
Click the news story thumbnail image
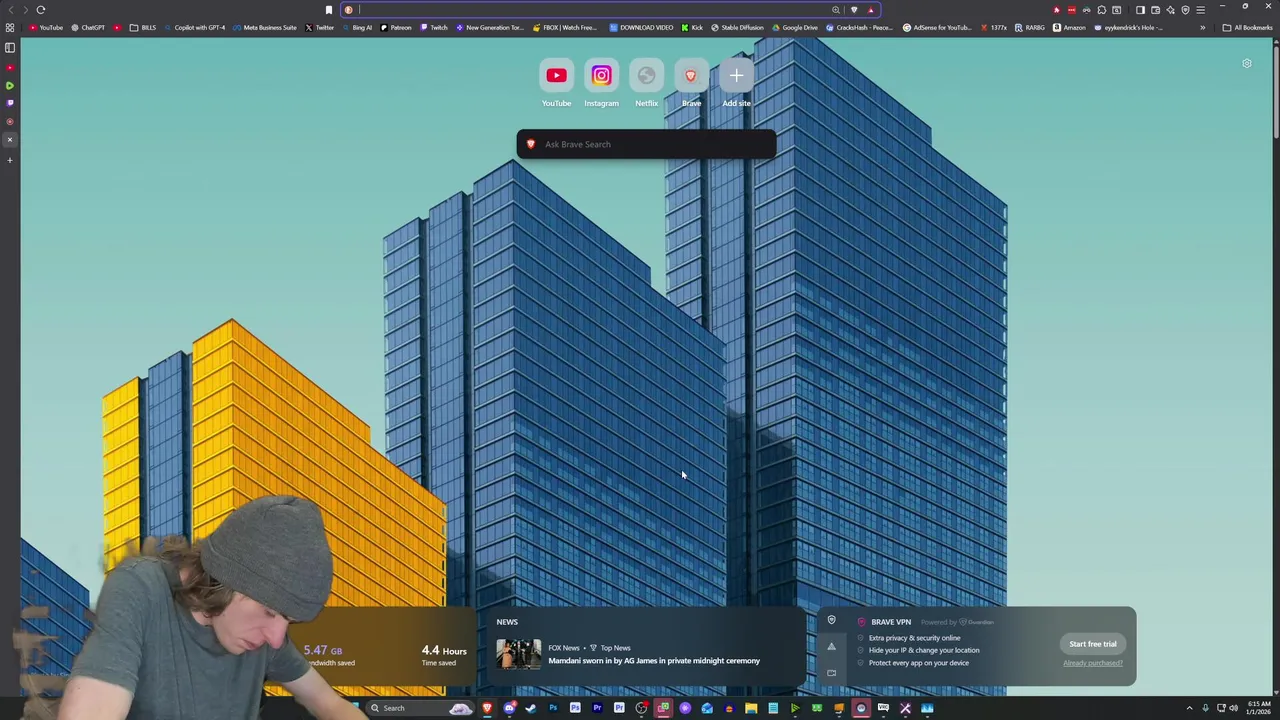[519, 655]
